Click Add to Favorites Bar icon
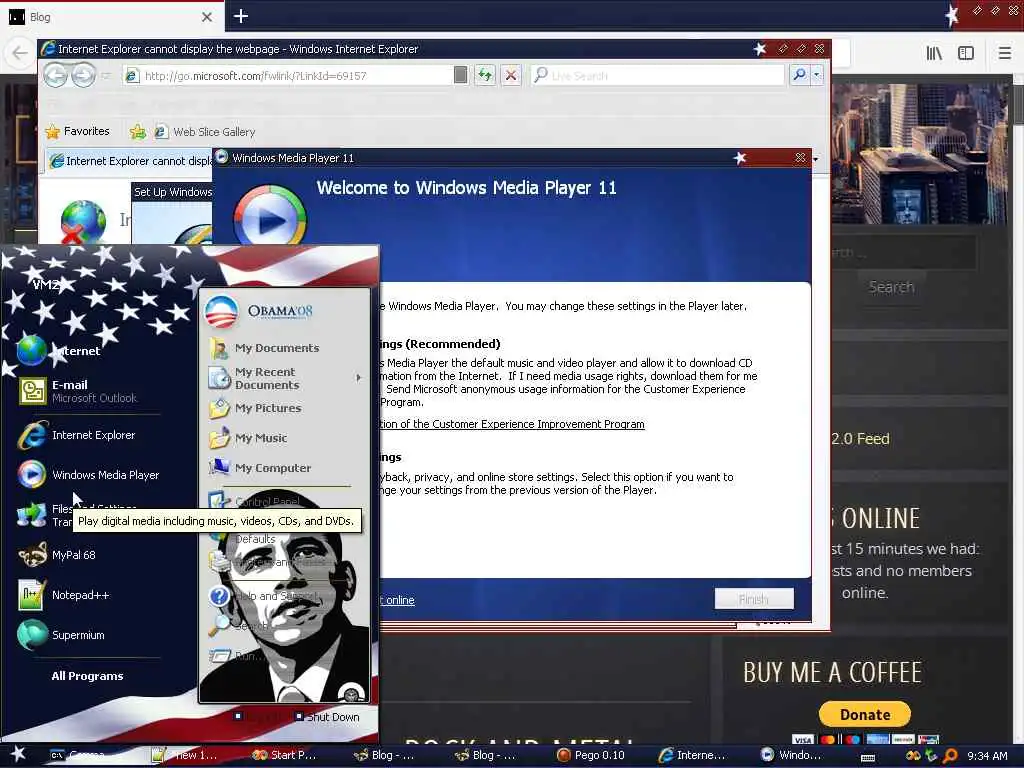 click(138, 132)
